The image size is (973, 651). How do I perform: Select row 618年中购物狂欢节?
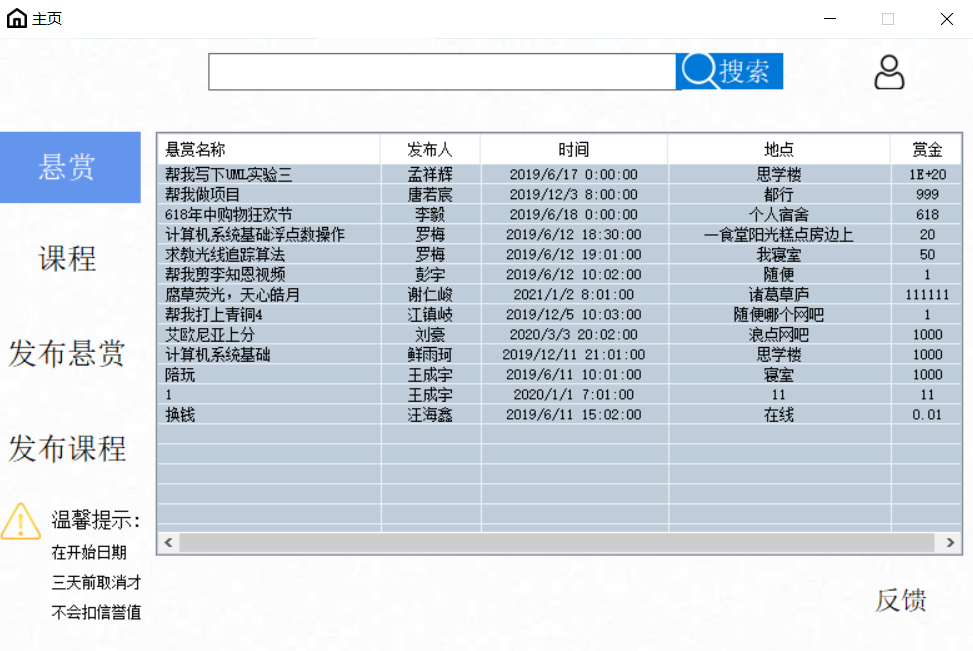click(x=559, y=214)
